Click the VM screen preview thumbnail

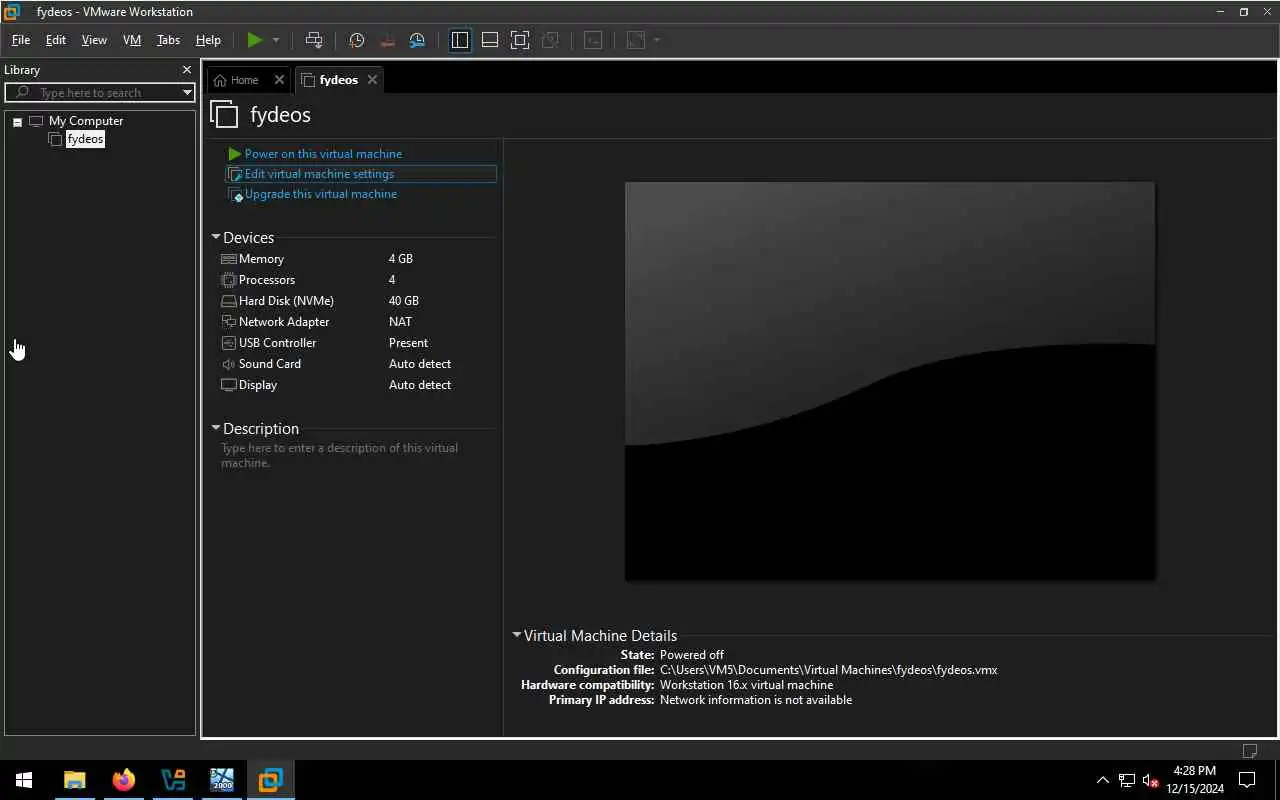(890, 381)
